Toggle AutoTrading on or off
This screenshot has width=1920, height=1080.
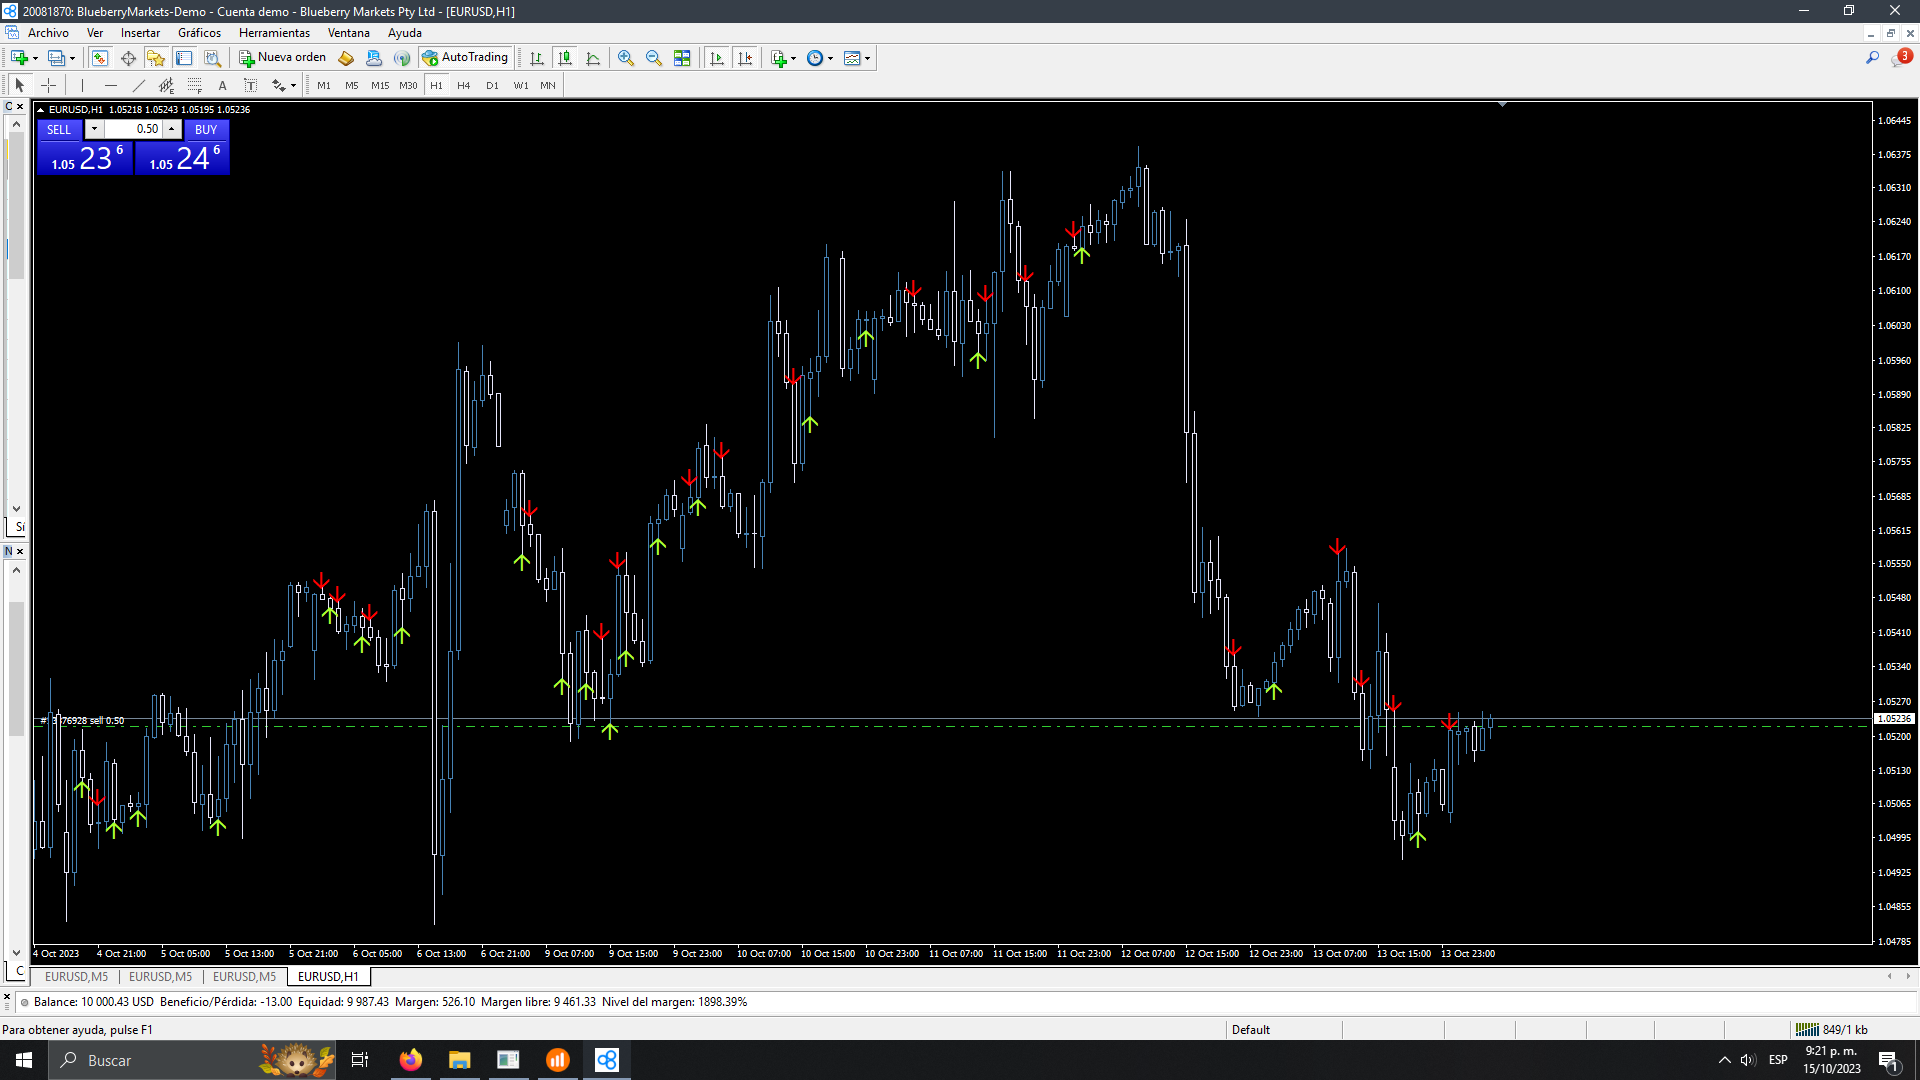[x=466, y=58]
